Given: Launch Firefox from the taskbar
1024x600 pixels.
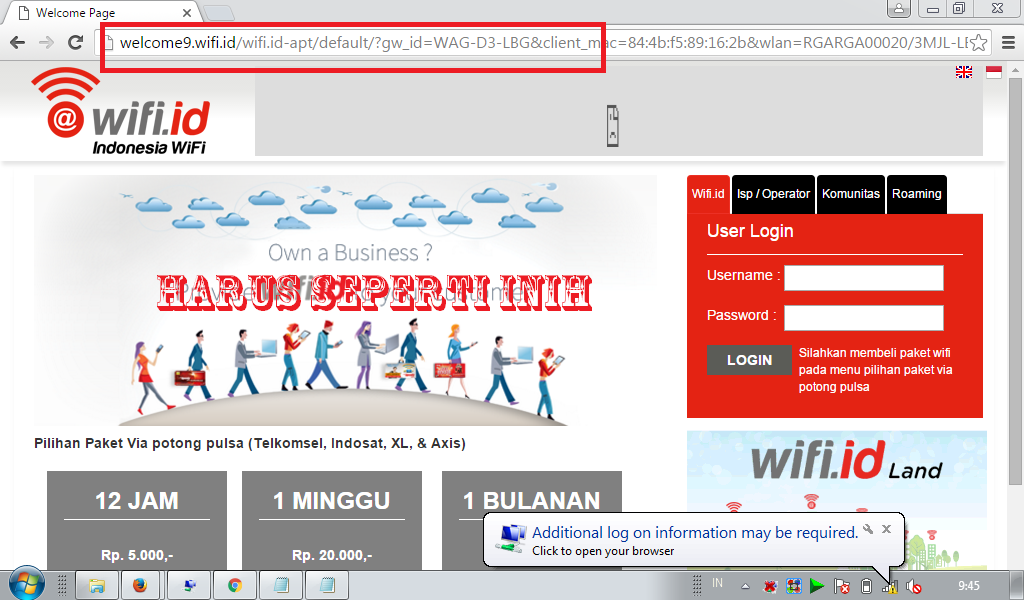Looking at the screenshot, I should [140, 585].
